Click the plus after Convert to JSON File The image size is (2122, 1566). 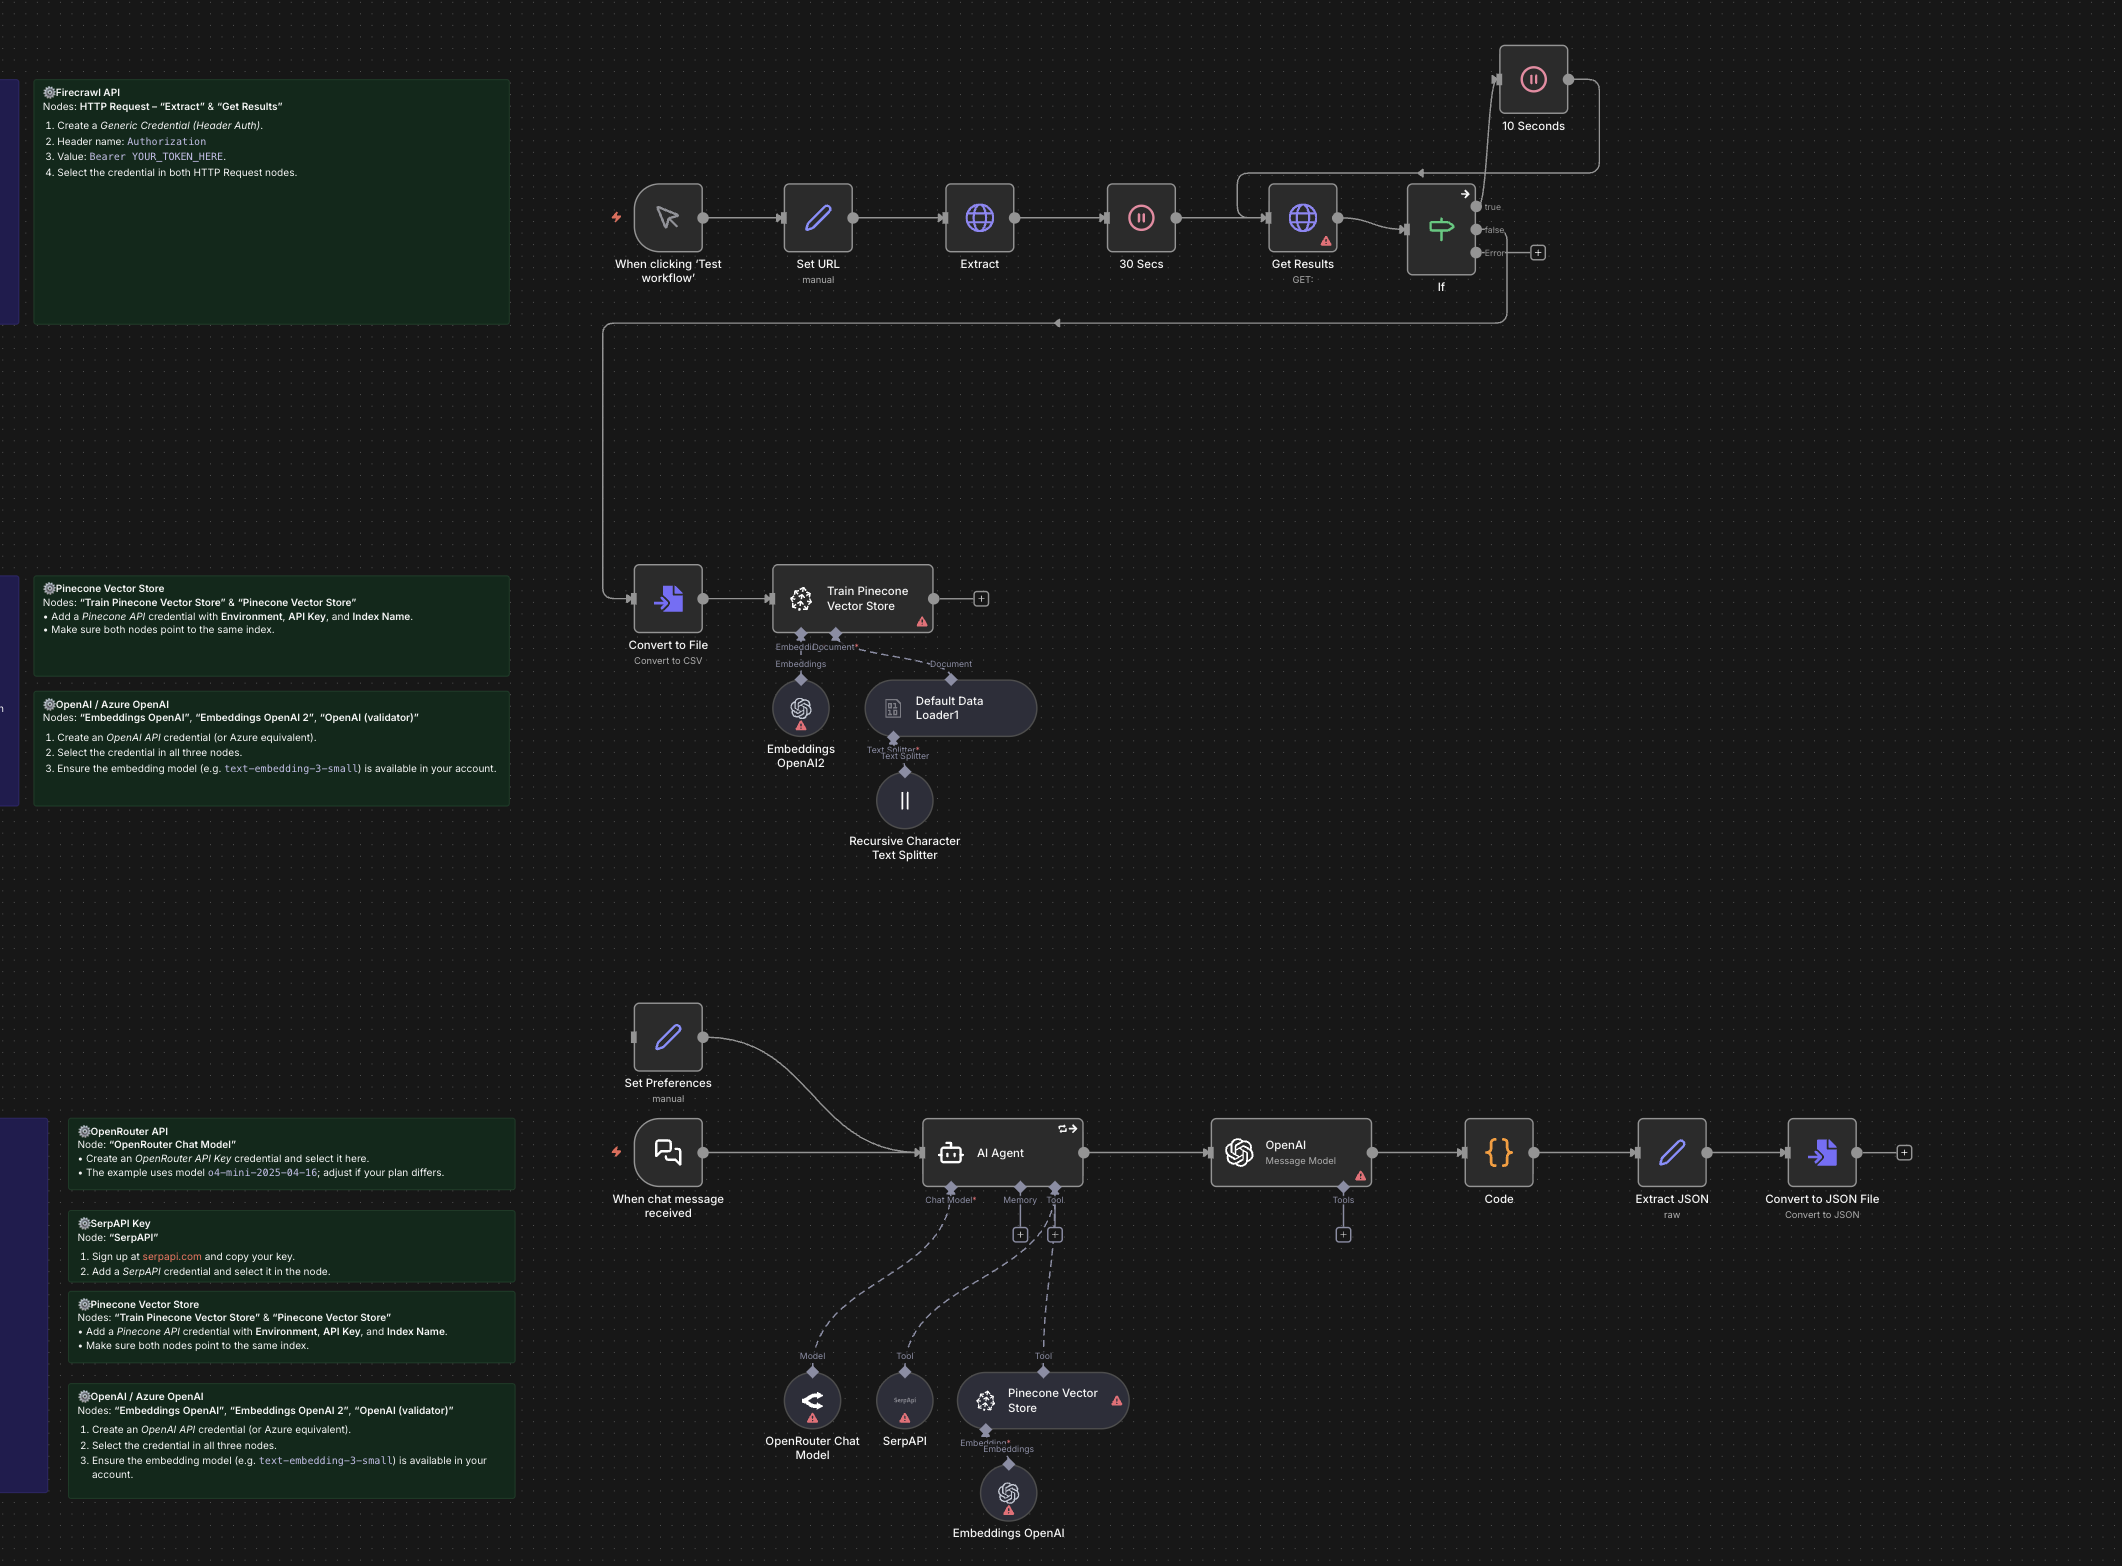[1904, 1153]
